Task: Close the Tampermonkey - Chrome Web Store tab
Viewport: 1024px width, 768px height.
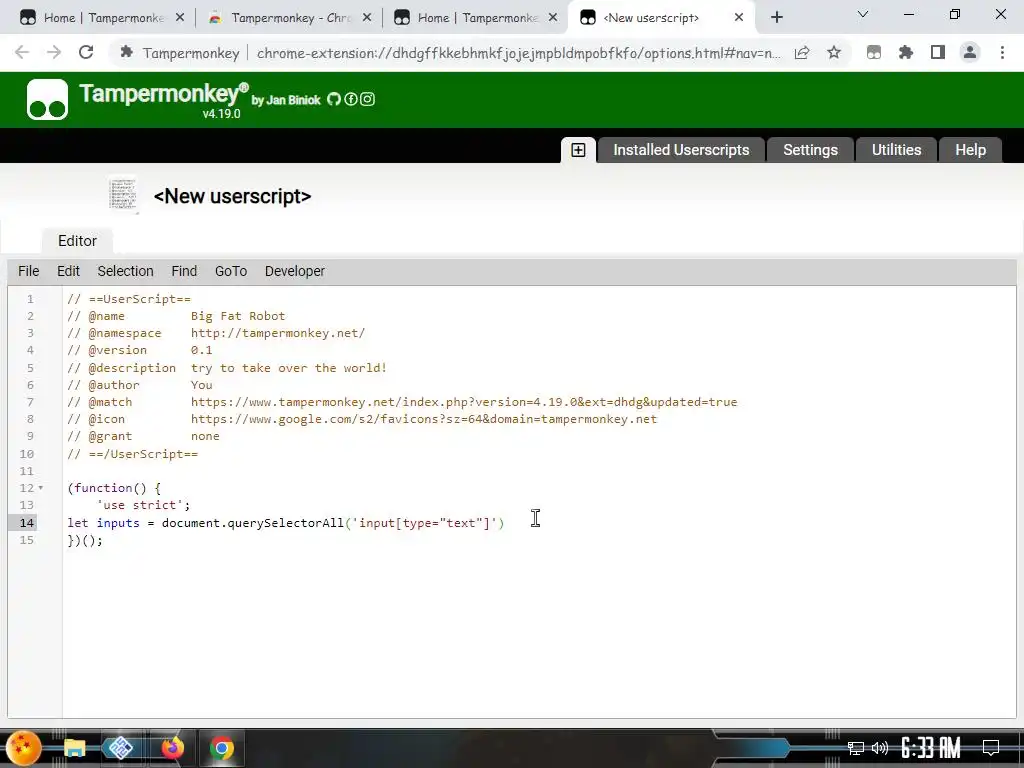Action: coord(367,18)
